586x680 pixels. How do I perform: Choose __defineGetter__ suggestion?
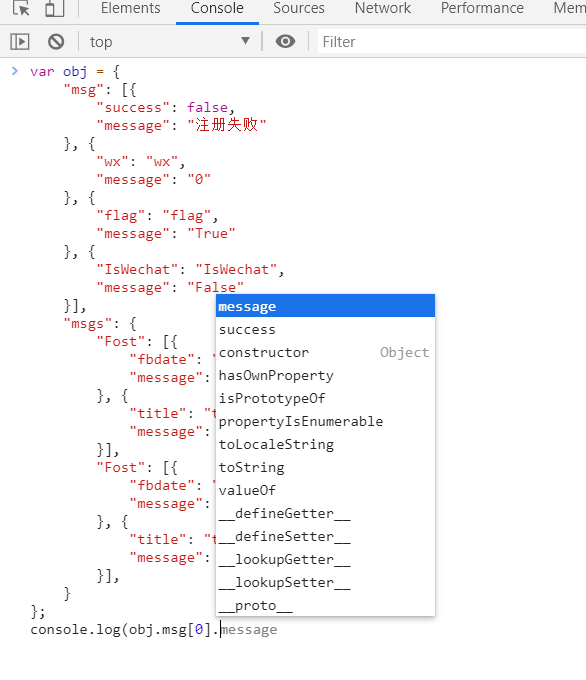point(325,513)
